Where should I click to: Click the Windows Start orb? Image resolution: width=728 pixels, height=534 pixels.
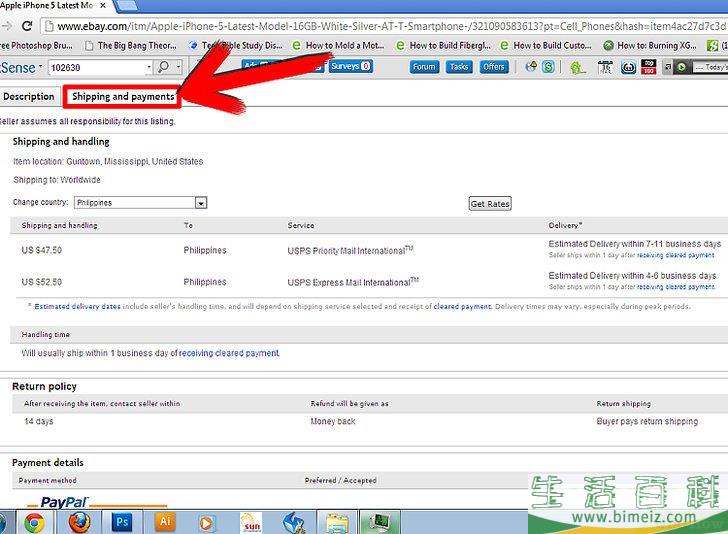tap(2, 522)
